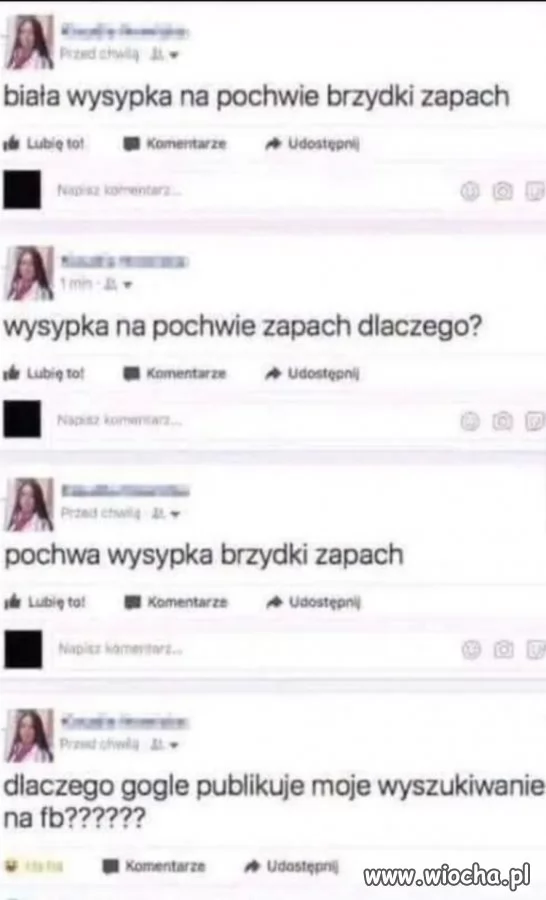Click Komentarze under the last post about gogle
Viewport: 546px width, 900px height.
tap(154, 866)
